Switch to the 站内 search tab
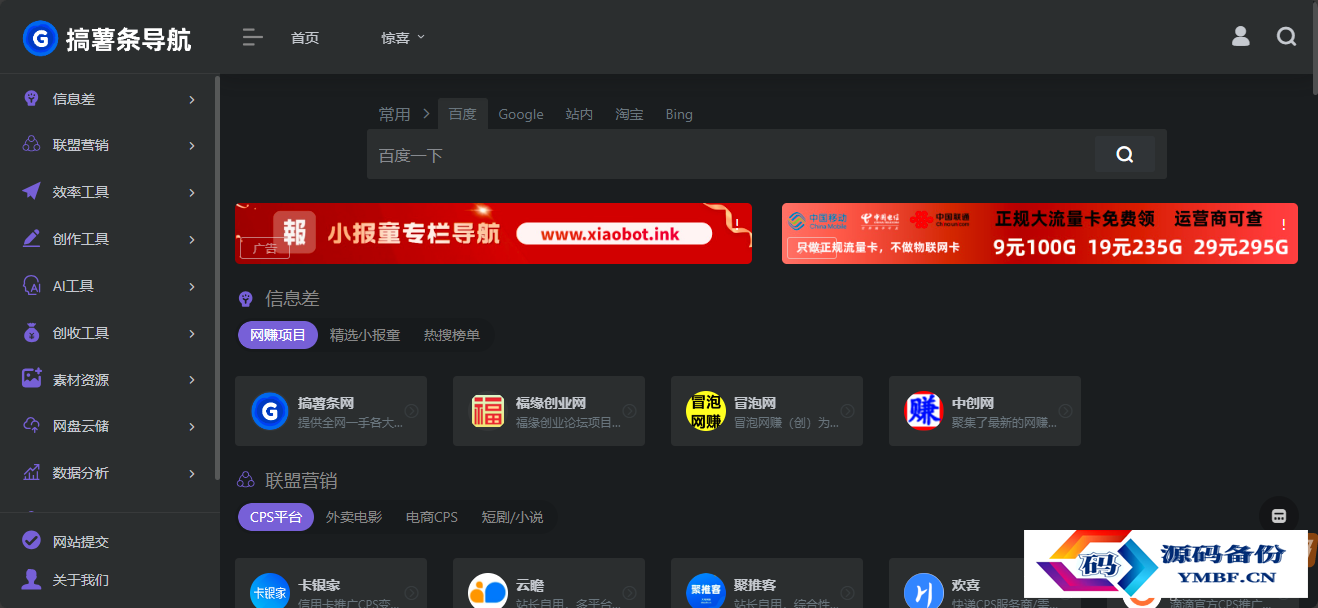The image size is (1318, 608). (x=579, y=114)
